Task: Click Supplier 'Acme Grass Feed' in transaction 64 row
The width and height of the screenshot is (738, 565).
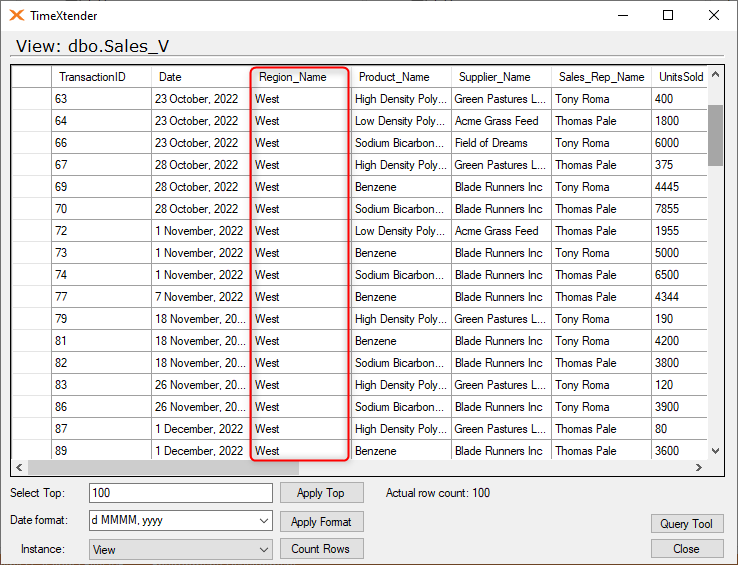Action: coord(501,121)
